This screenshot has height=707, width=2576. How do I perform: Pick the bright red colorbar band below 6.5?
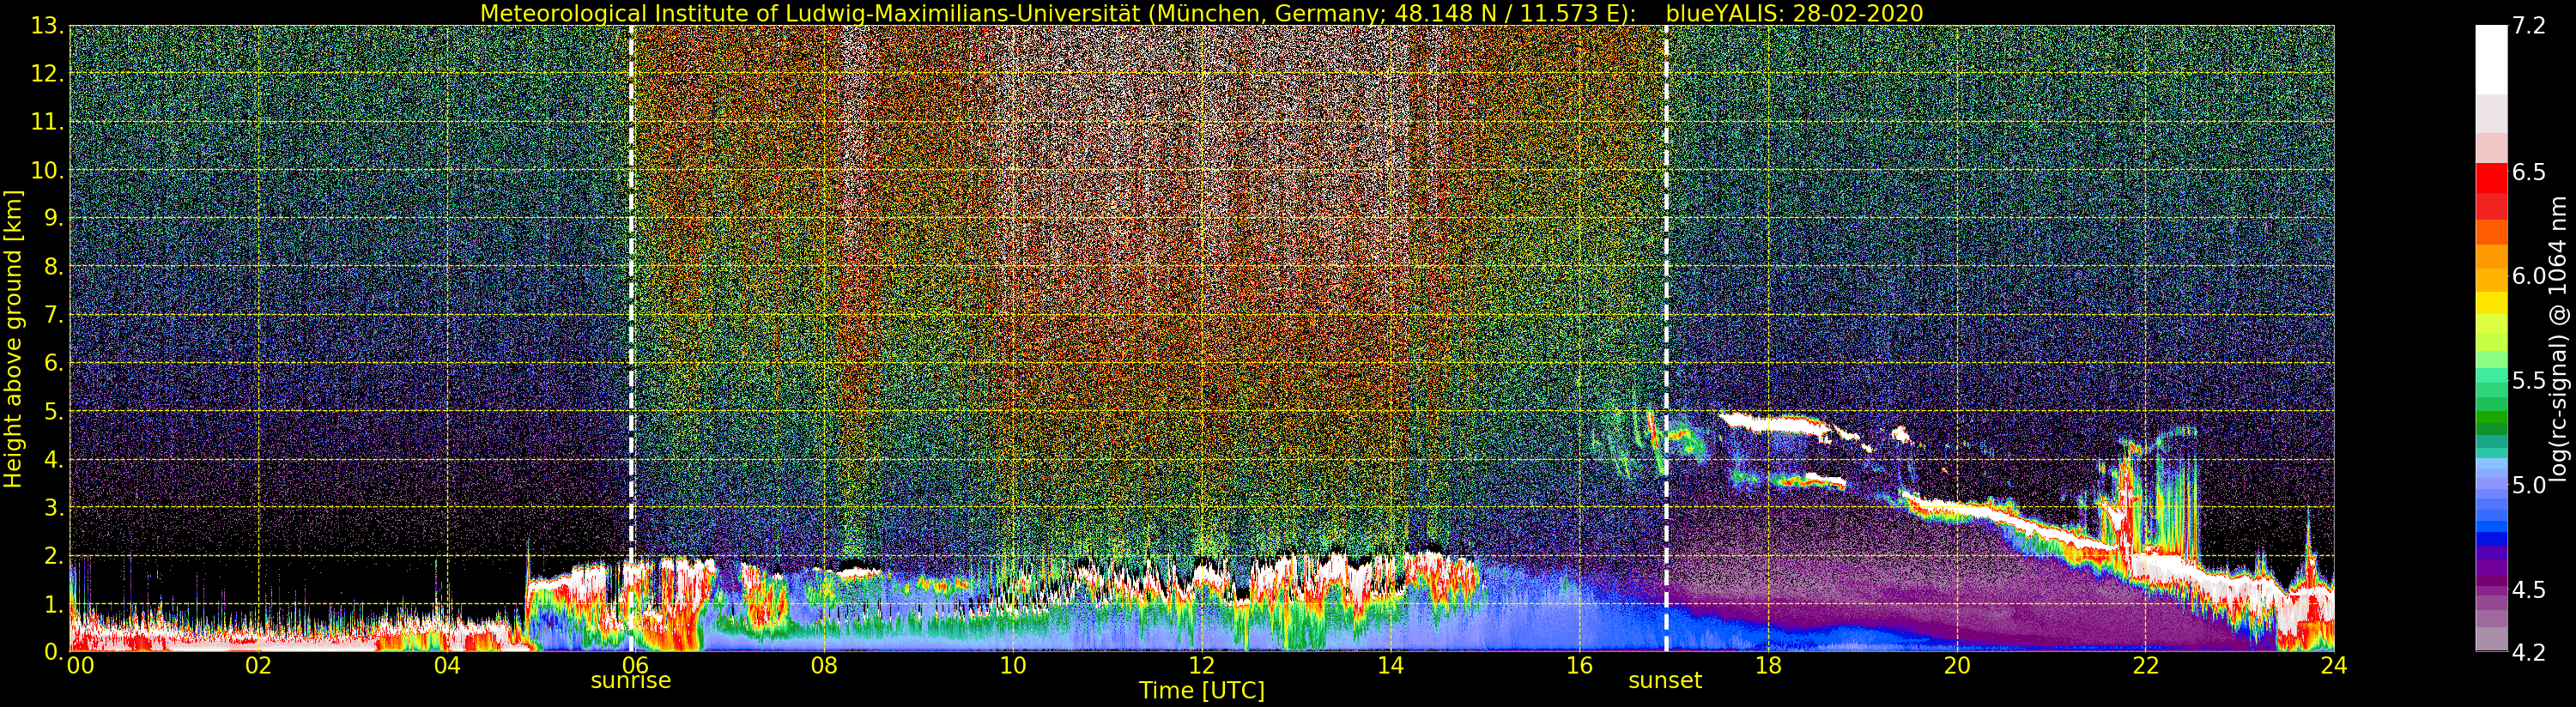(x=2491, y=178)
